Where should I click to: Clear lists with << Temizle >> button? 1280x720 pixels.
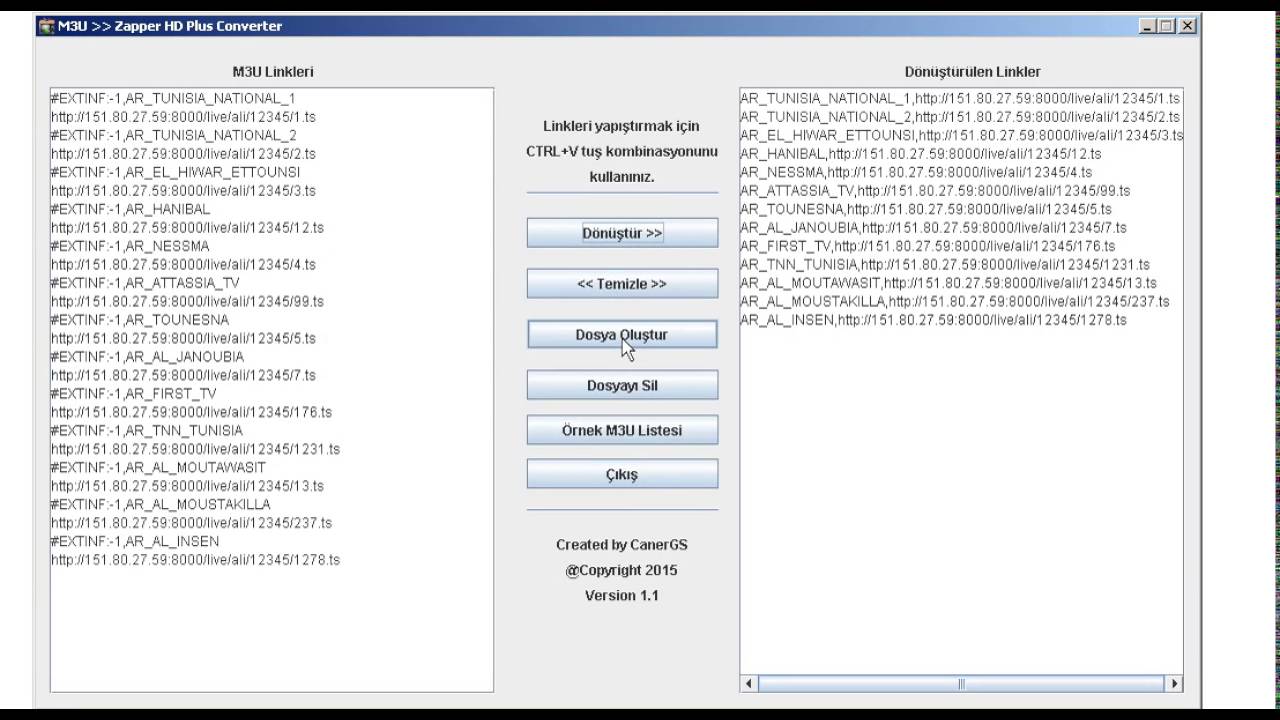[x=622, y=284]
